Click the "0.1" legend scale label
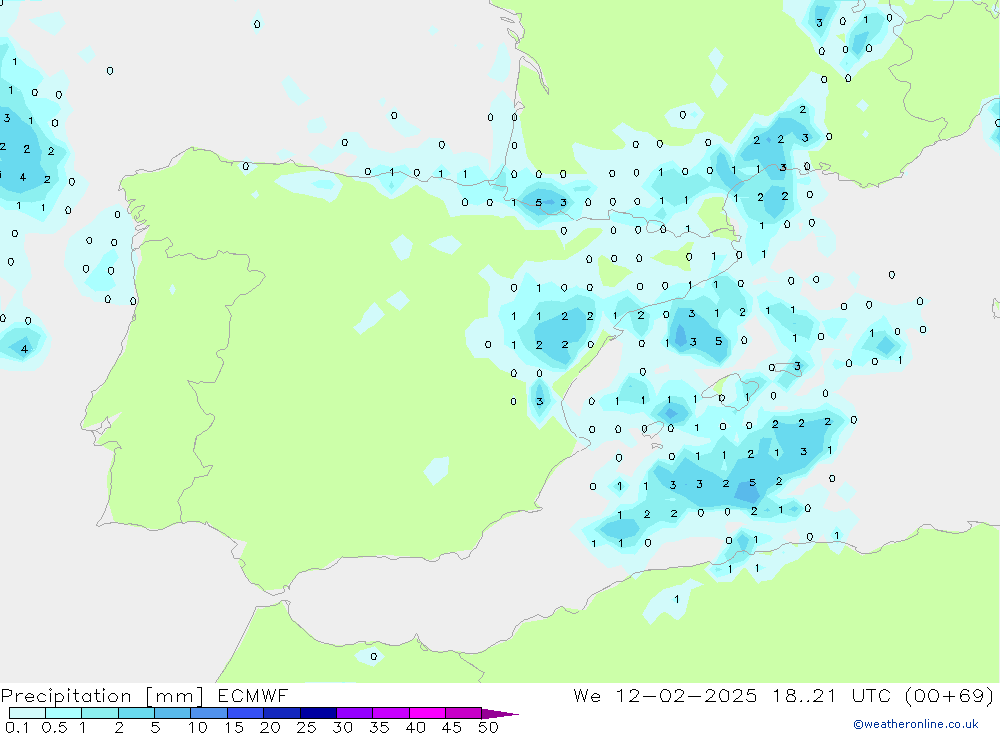Screen dimensions: 1000x733 (x=17, y=727)
